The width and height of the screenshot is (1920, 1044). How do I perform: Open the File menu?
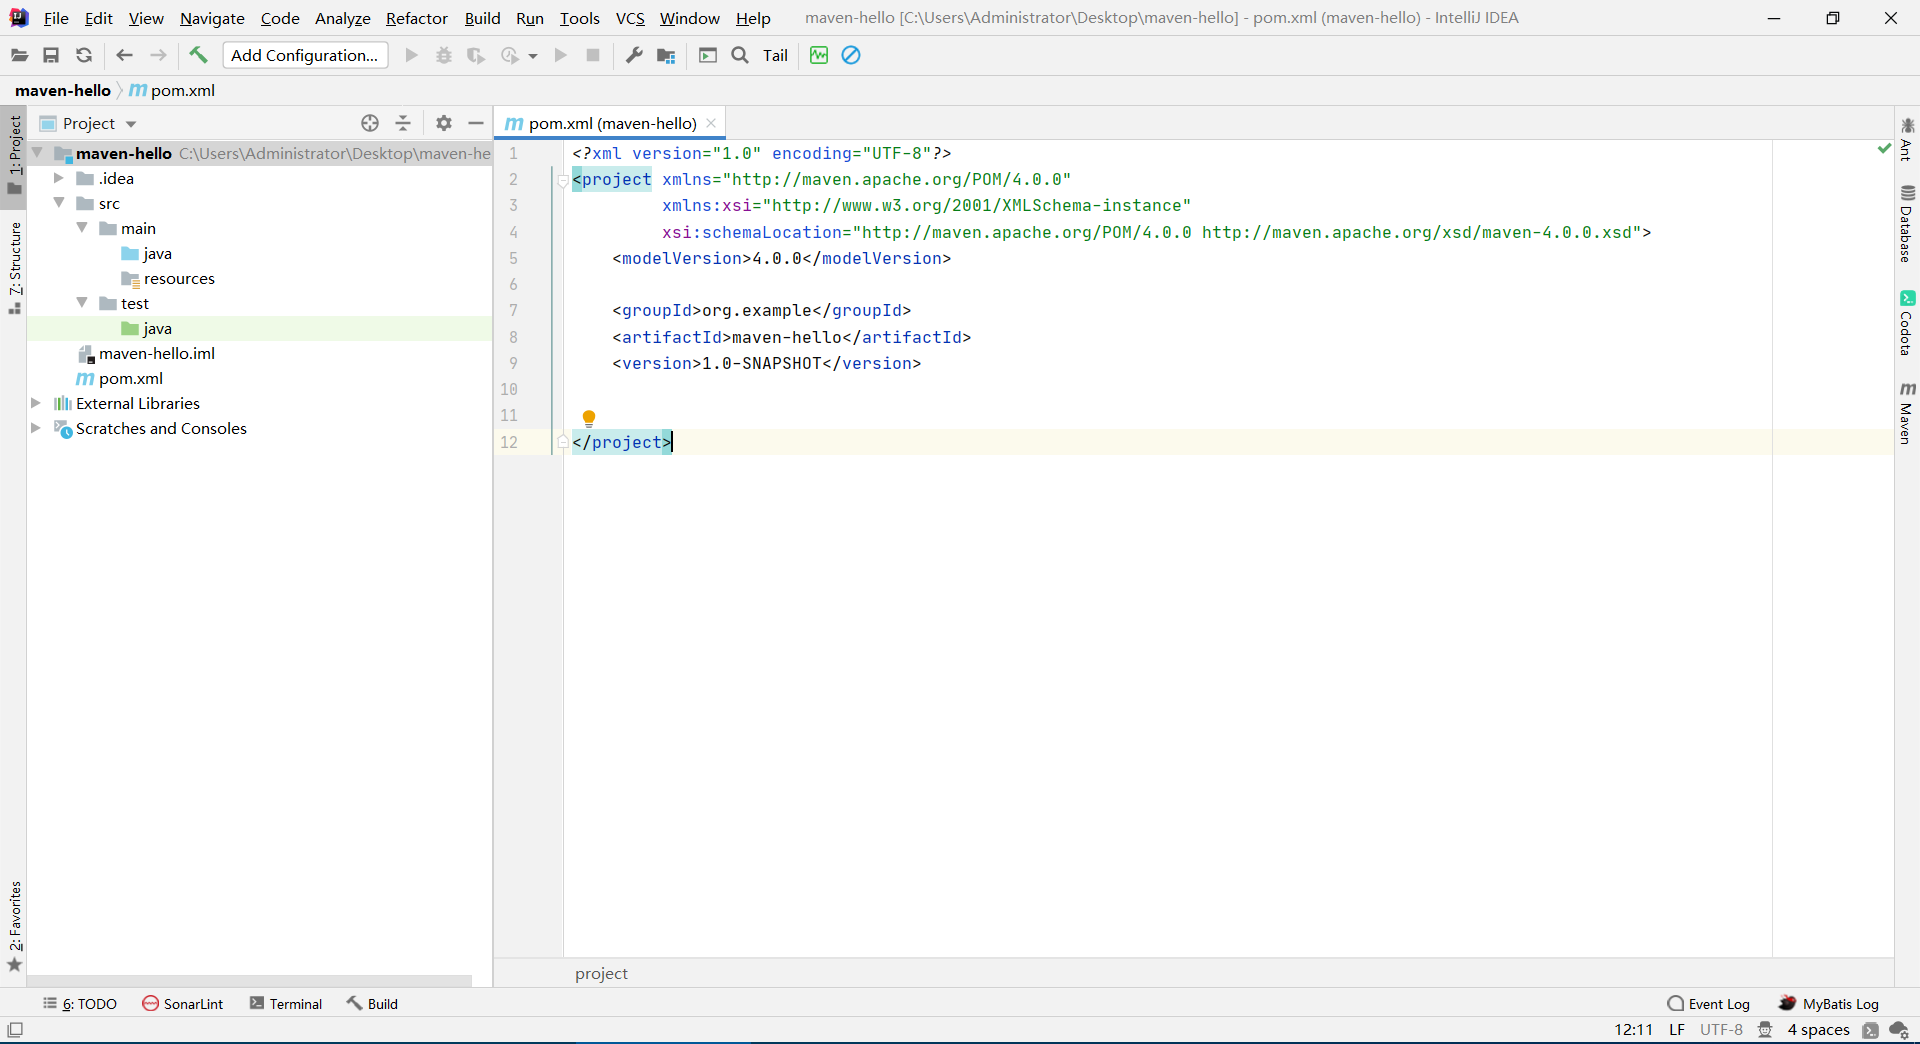point(56,18)
